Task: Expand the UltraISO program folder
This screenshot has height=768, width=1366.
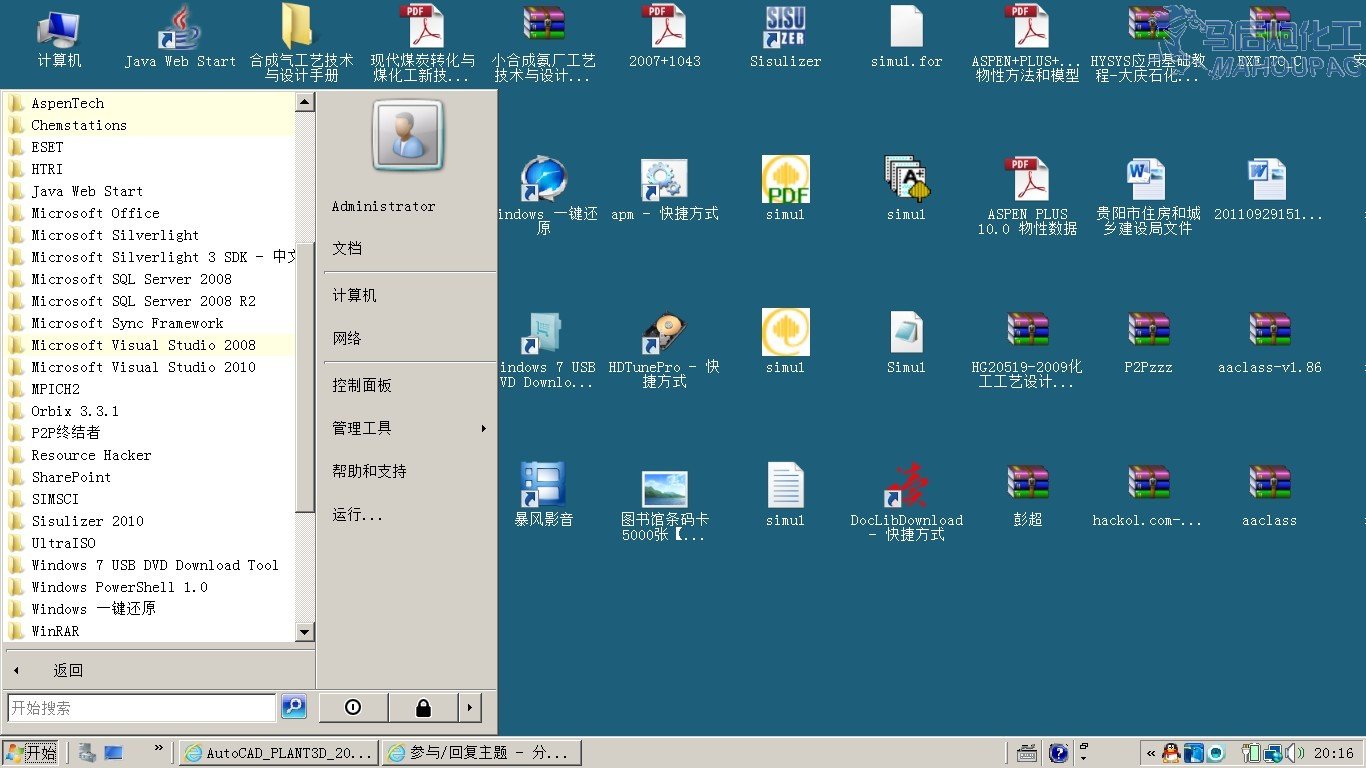Action: [x=151, y=543]
